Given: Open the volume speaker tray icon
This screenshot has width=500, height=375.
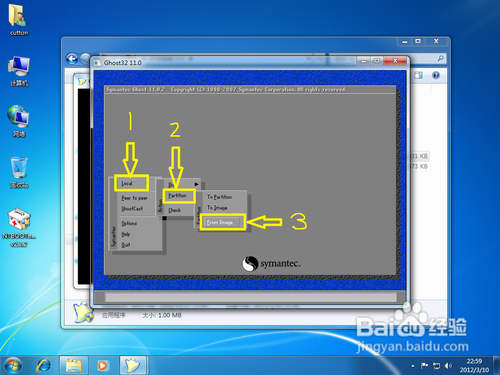Looking at the screenshot, I should [x=448, y=366].
